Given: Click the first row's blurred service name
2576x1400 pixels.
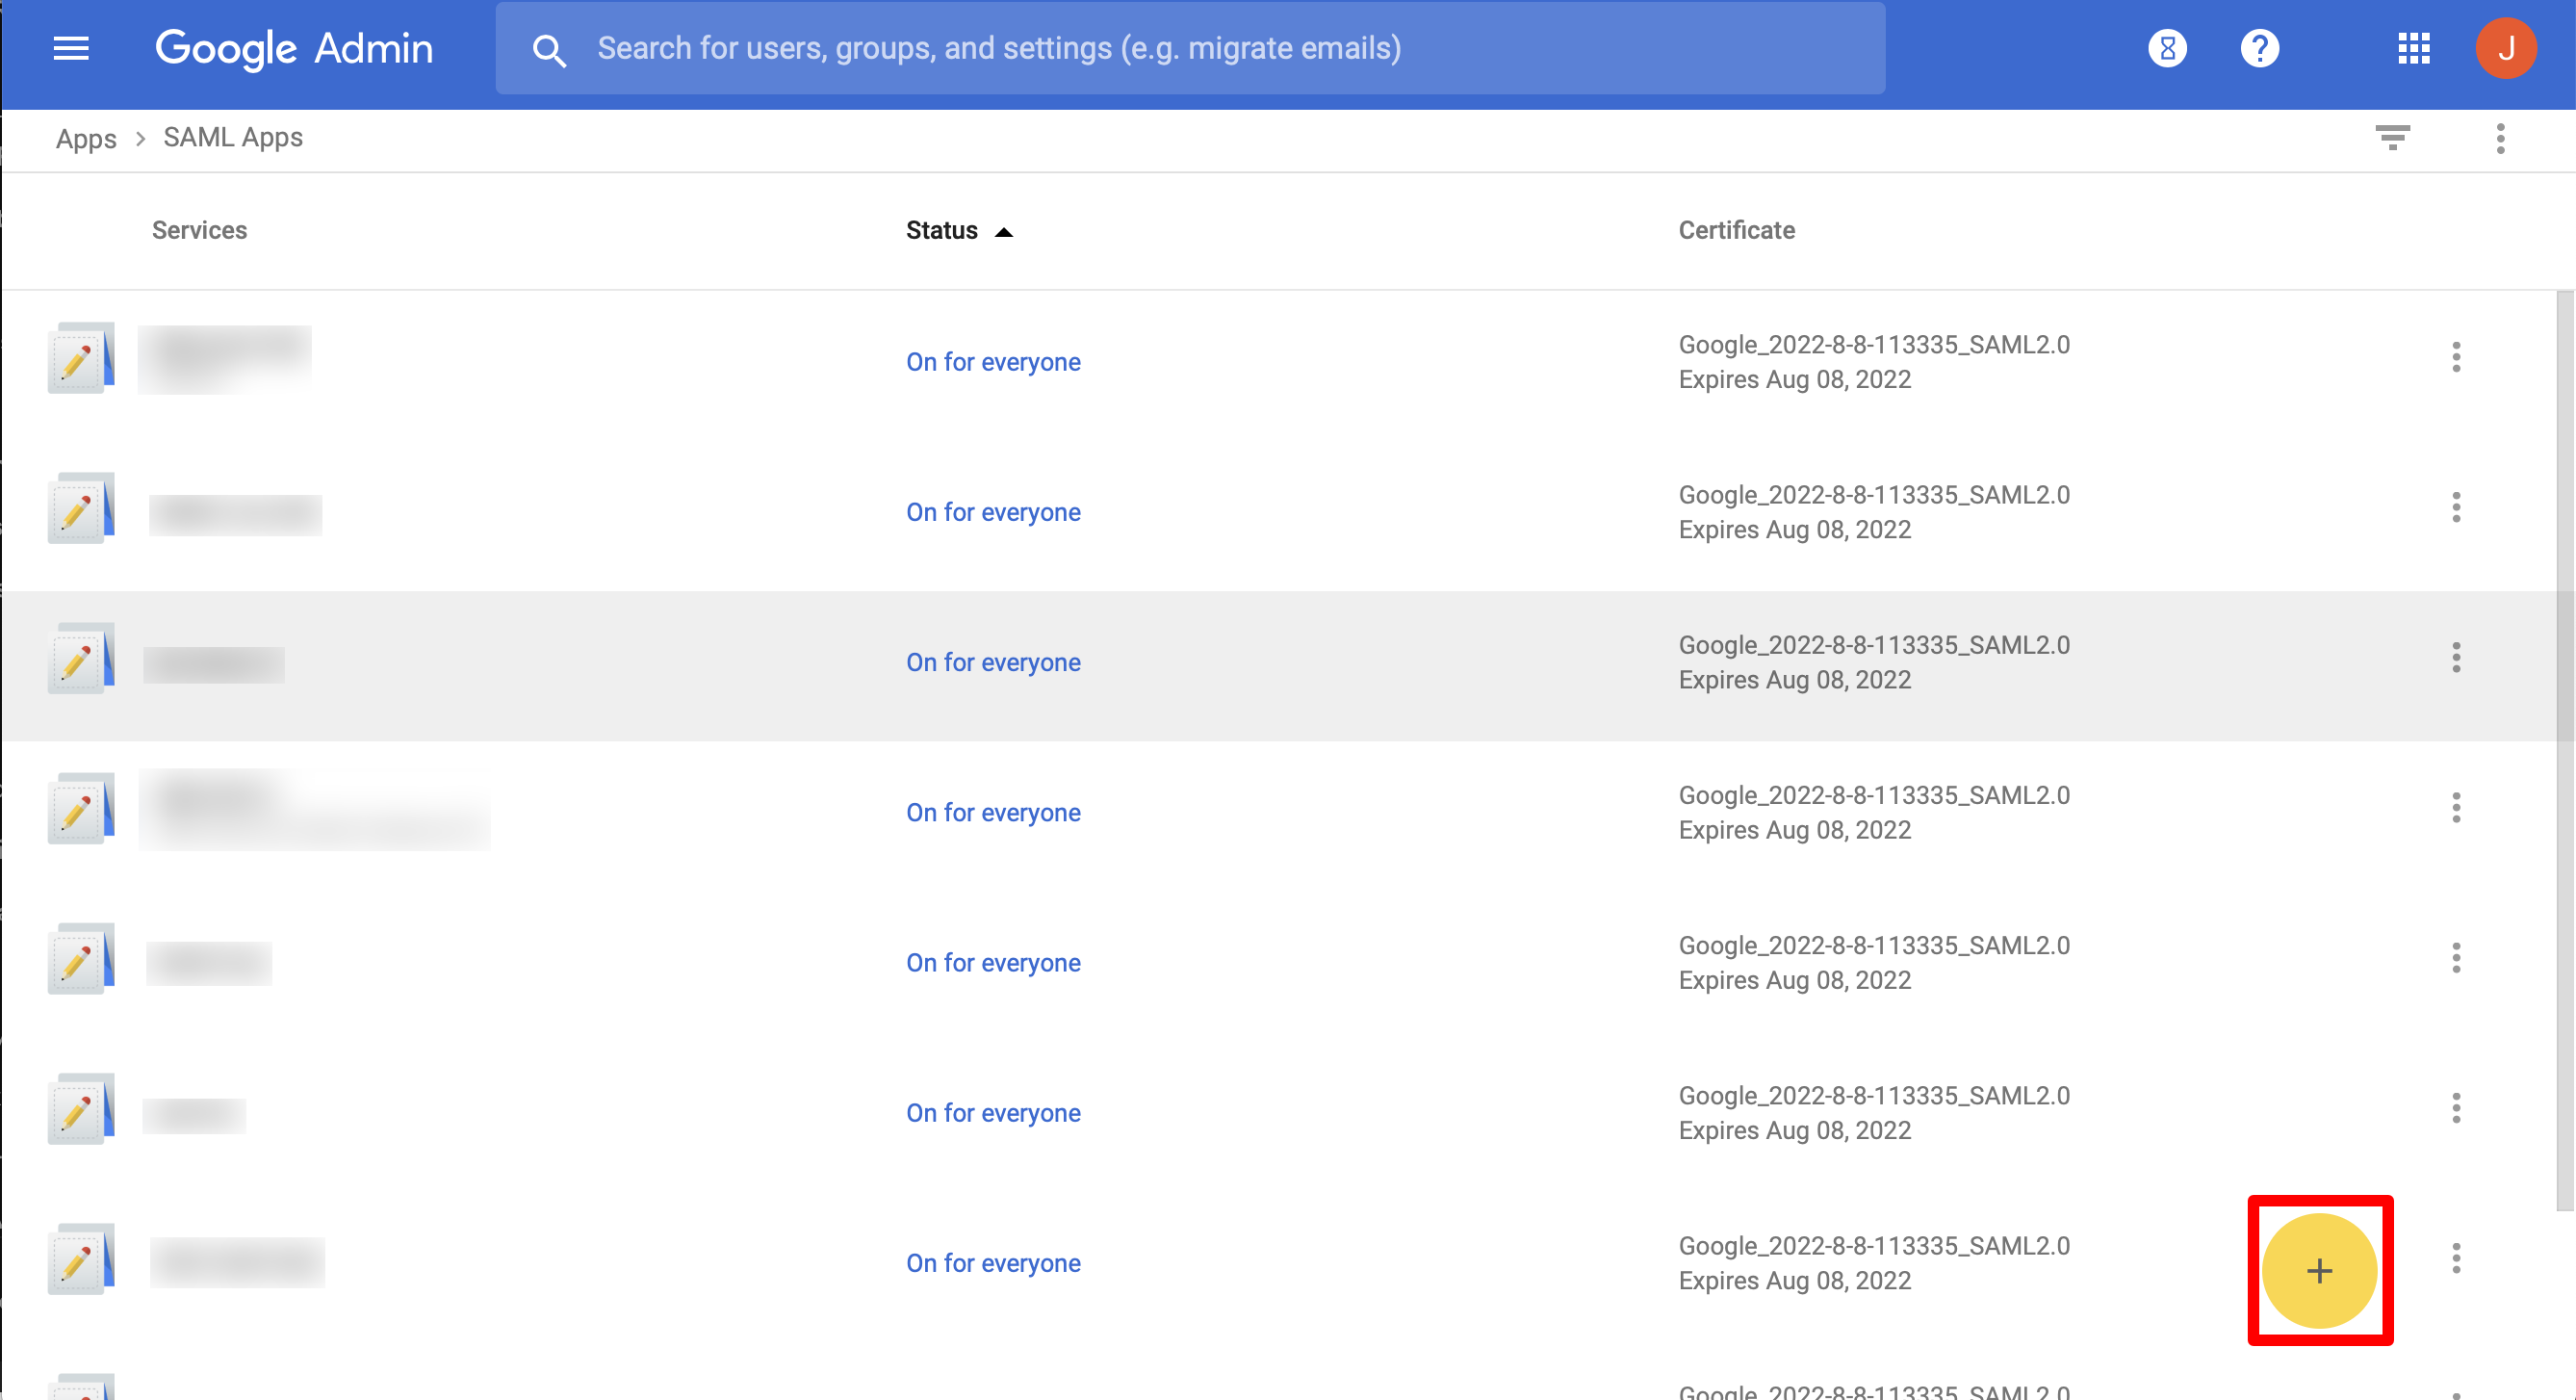Looking at the screenshot, I should coord(225,358).
